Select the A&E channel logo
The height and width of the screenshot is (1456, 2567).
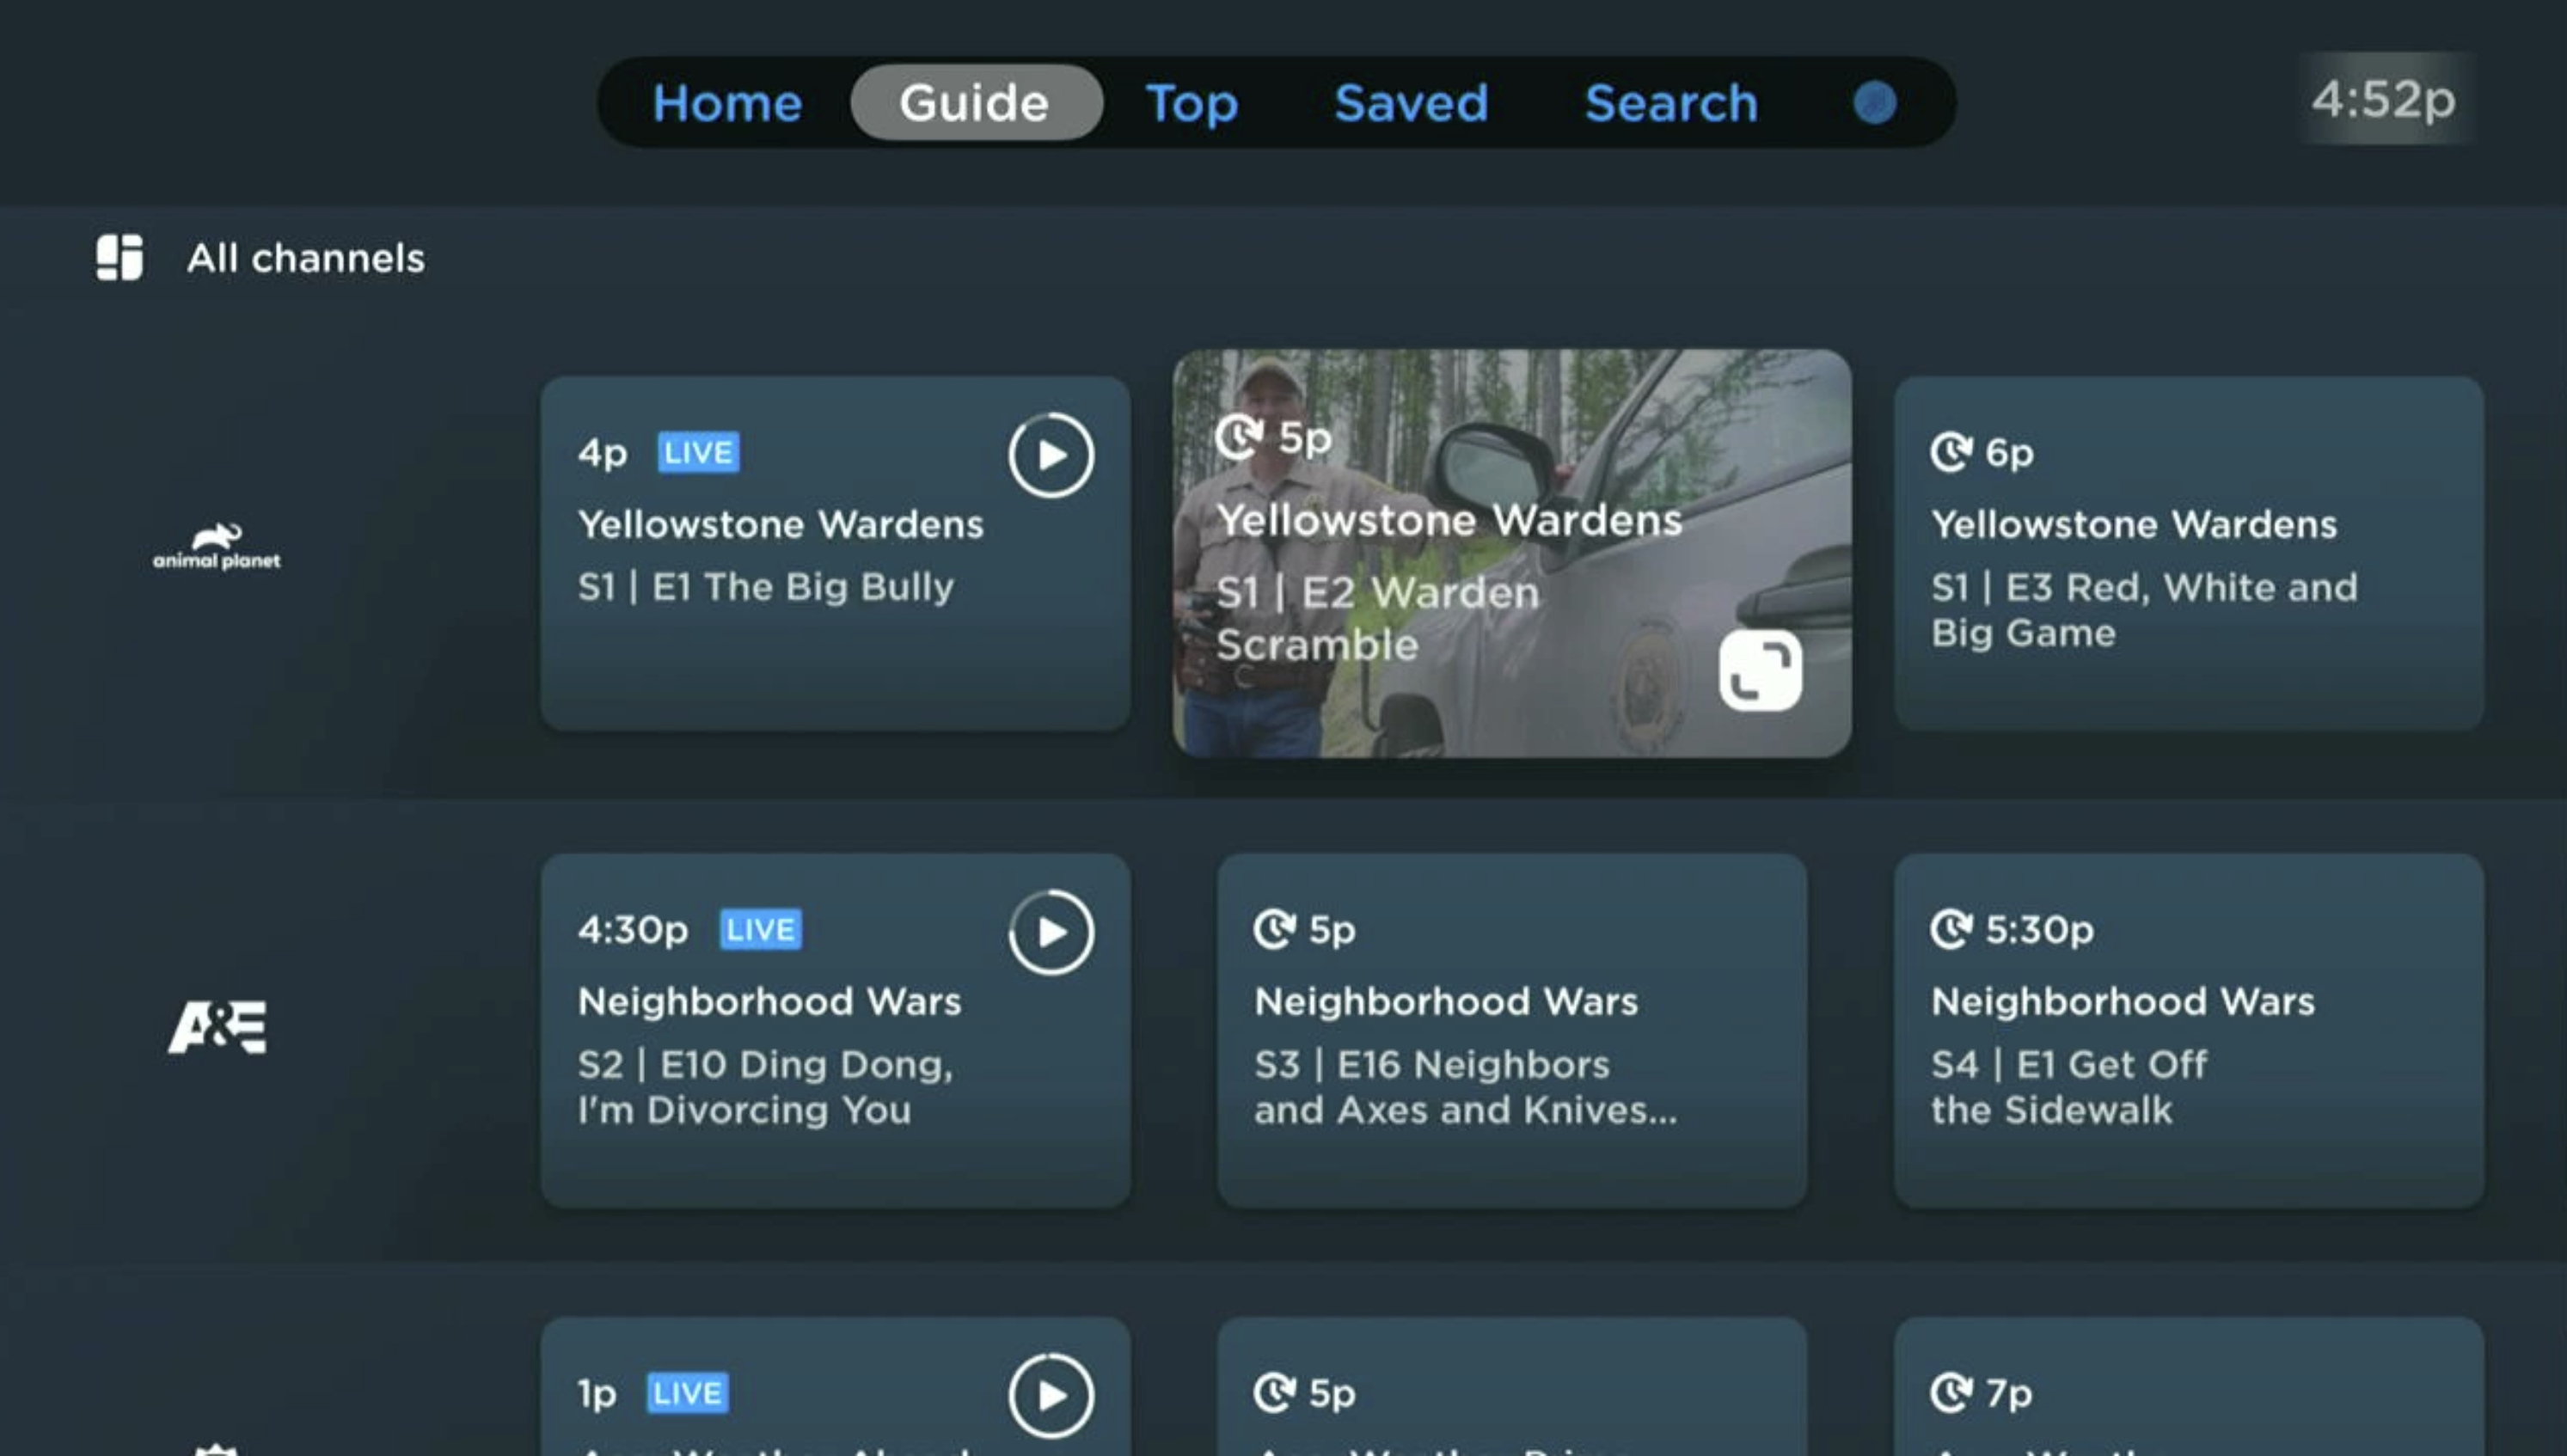tap(217, 1026)
